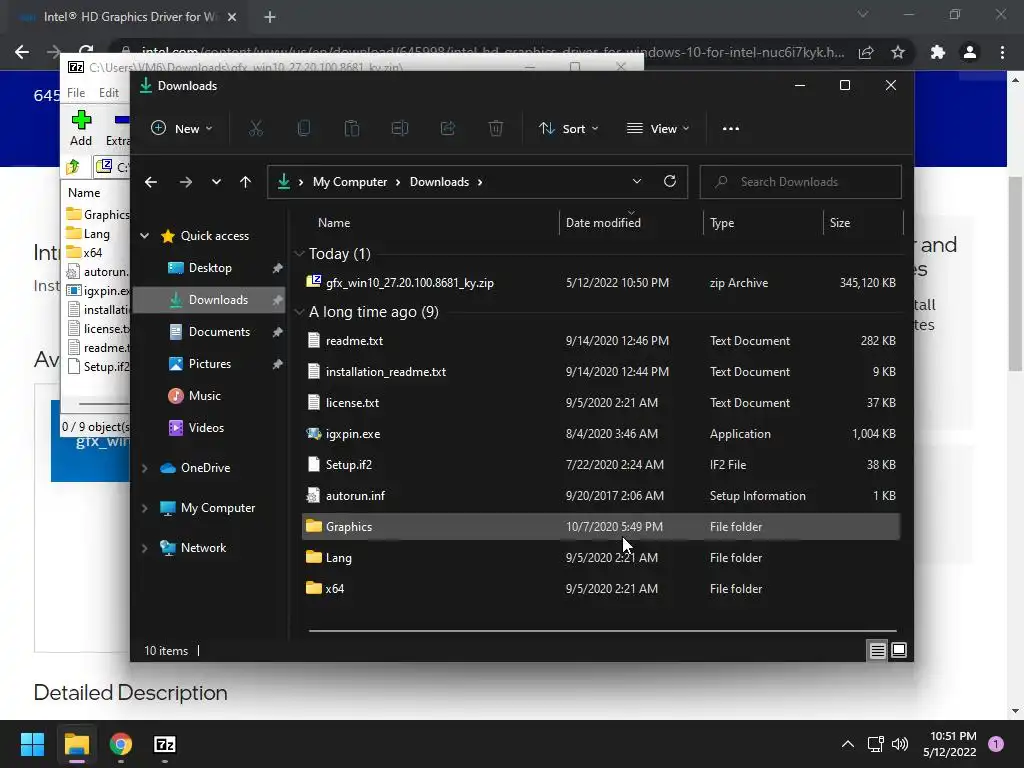The height and width of the screenshot is (768, 1024).
Task: Select Setup.if2 file
Action: point(601,465)
